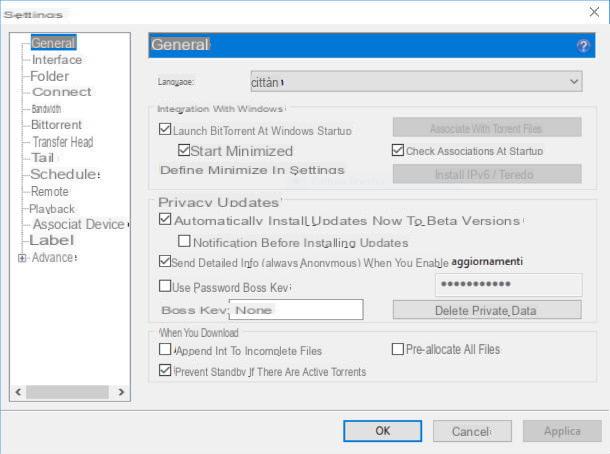
Task: Enable Pre-allocate All Files checkbox
Action: [x=398, y=349]
